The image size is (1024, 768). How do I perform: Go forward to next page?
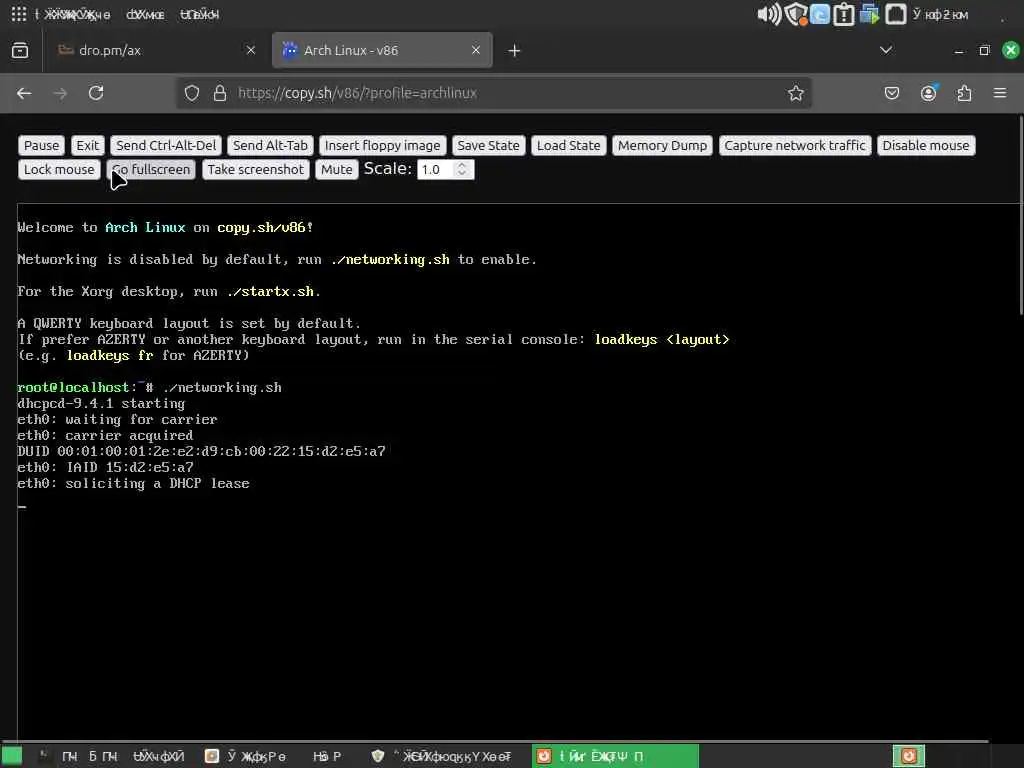coord(60,93)
